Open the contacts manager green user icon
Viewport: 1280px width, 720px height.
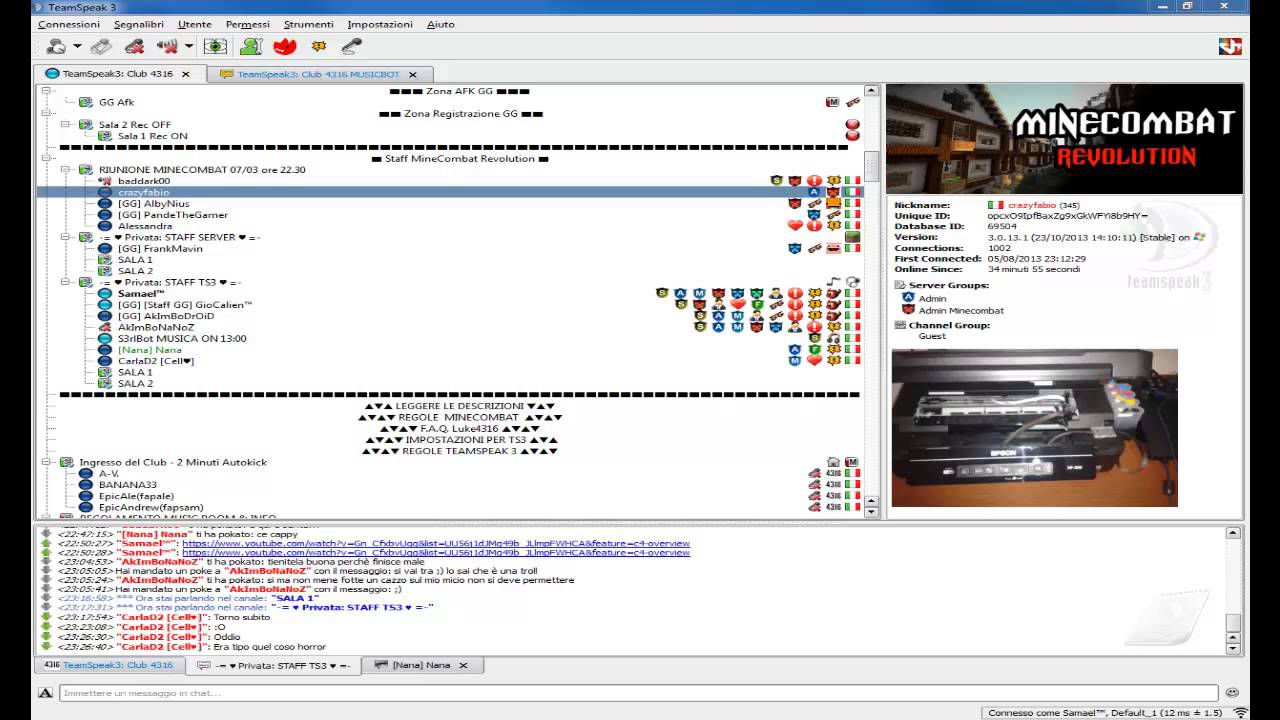pyautogui.click(x=251, y=46)
